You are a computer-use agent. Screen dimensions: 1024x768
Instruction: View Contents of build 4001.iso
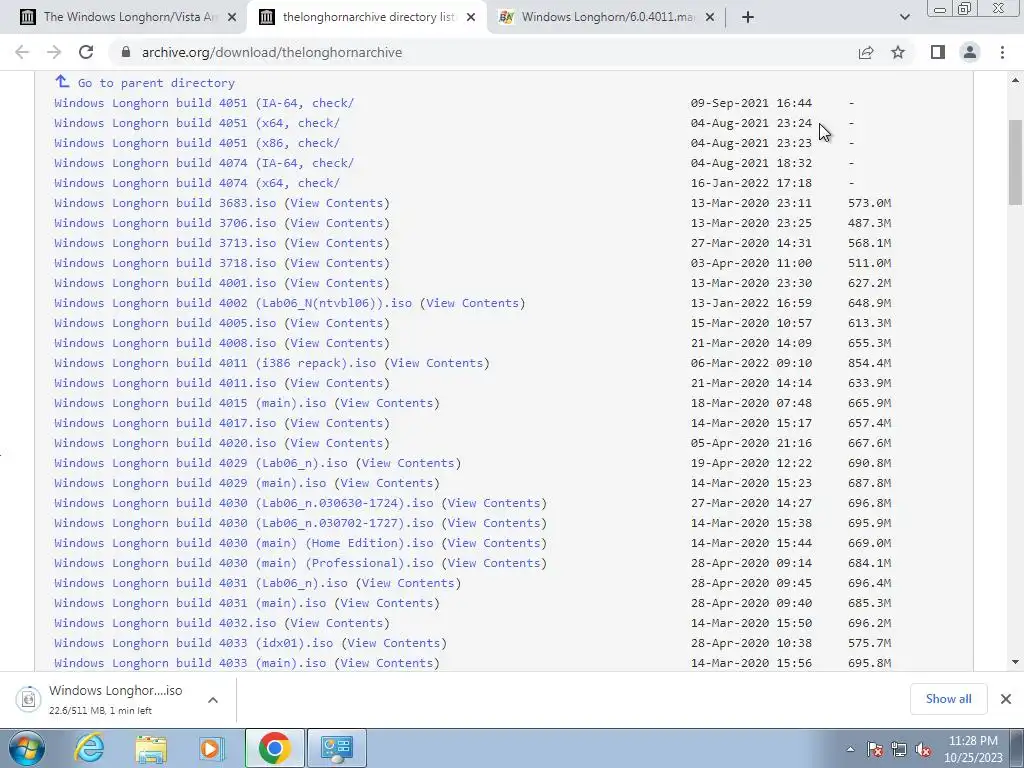point(336,283)
